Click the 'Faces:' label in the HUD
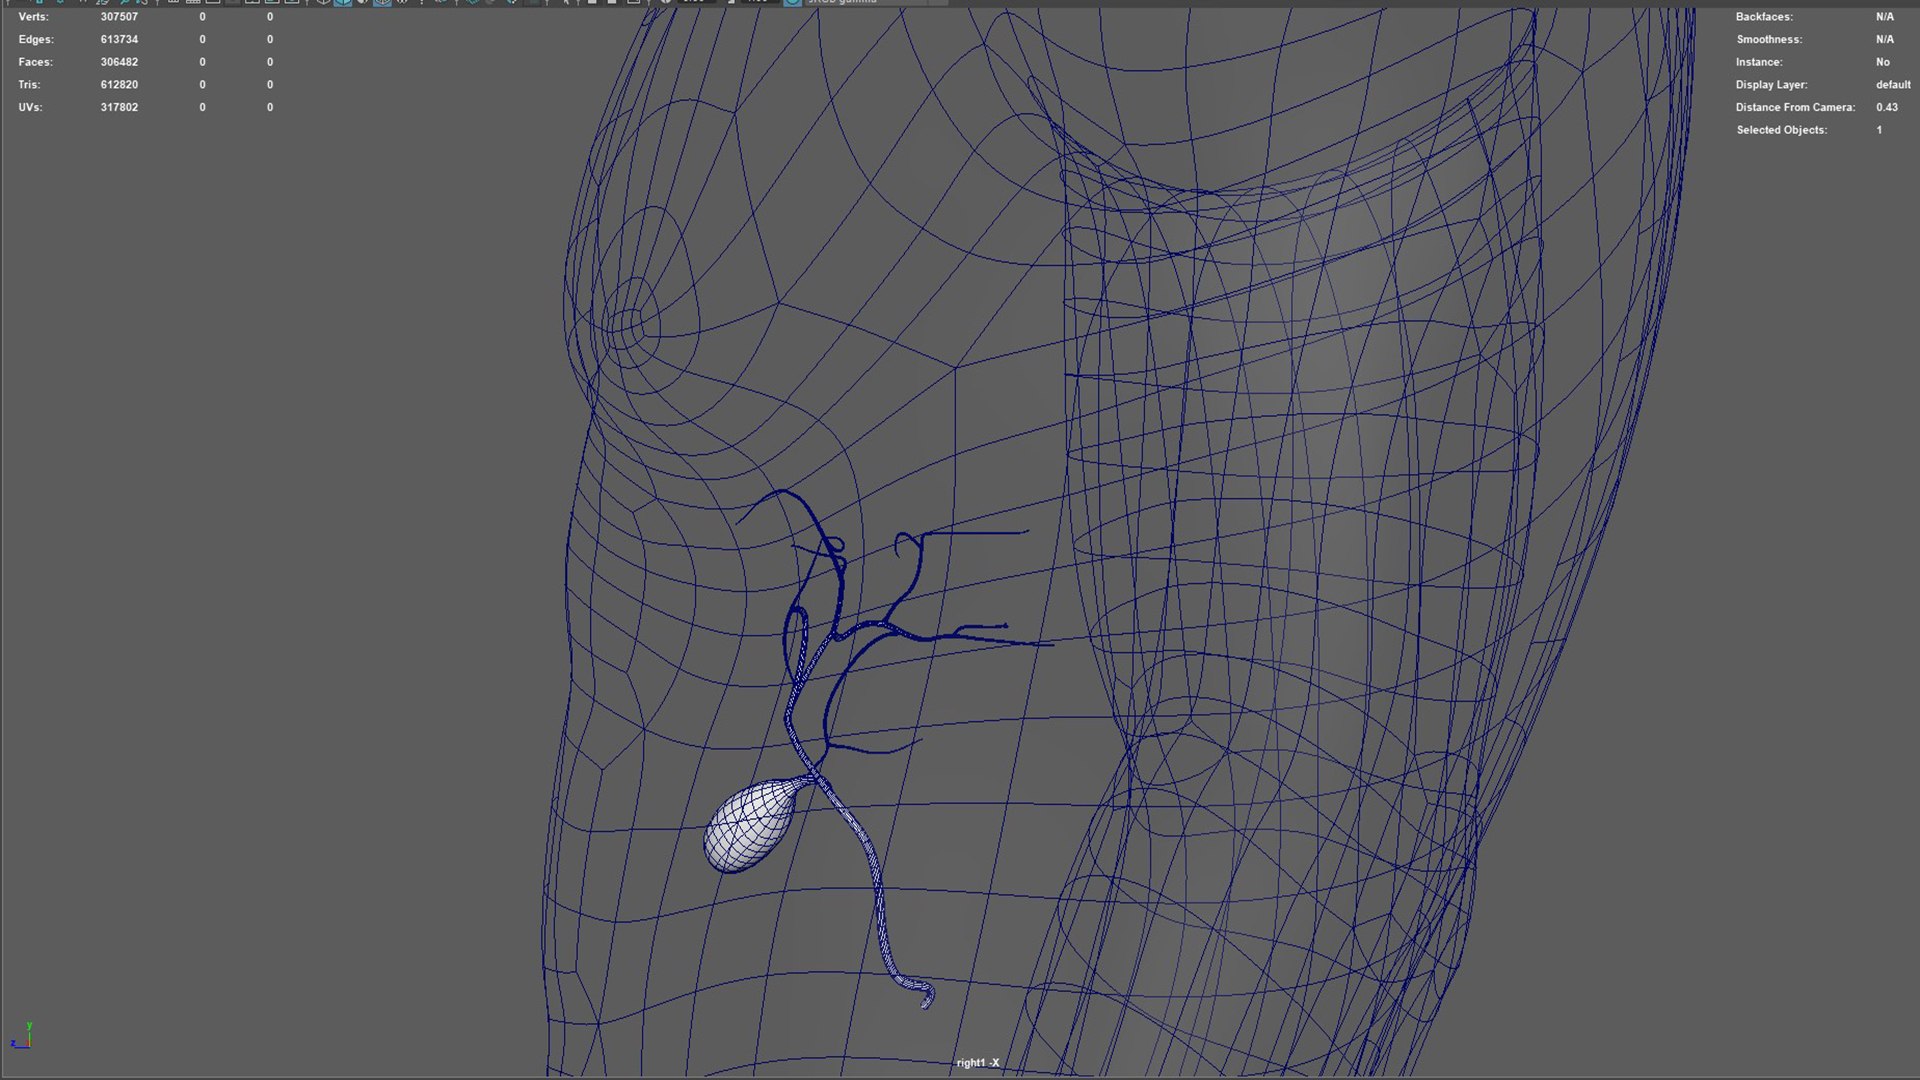 [x=35, y=62]
